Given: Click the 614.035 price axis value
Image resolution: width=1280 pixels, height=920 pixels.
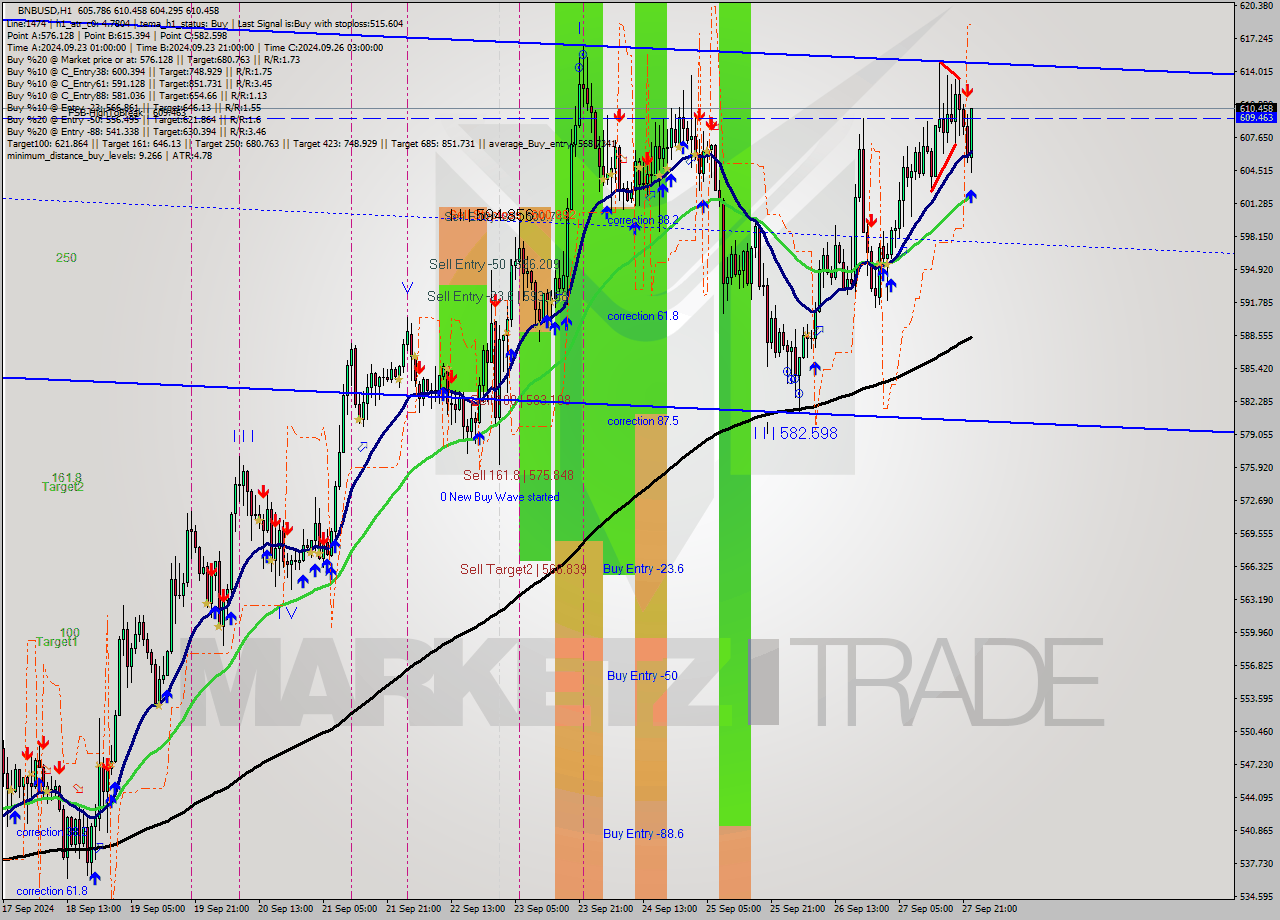Looking at the screenshot, I should pyautogui.click(x=1255, y=72).
